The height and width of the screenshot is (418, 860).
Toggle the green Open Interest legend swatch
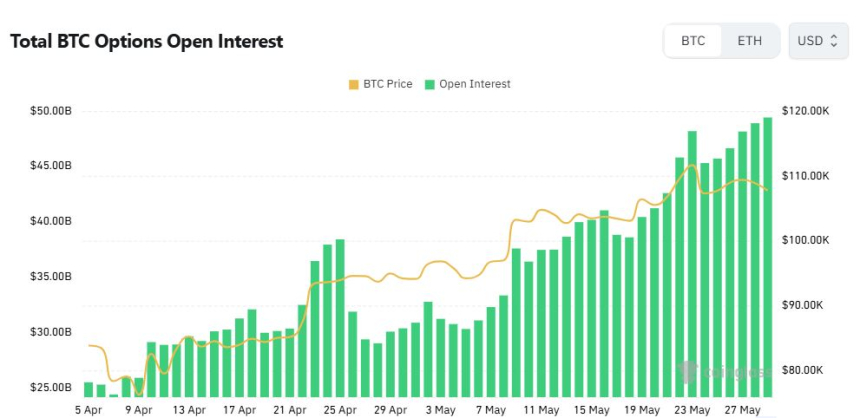pyautogui.click(x=429, y=84)
